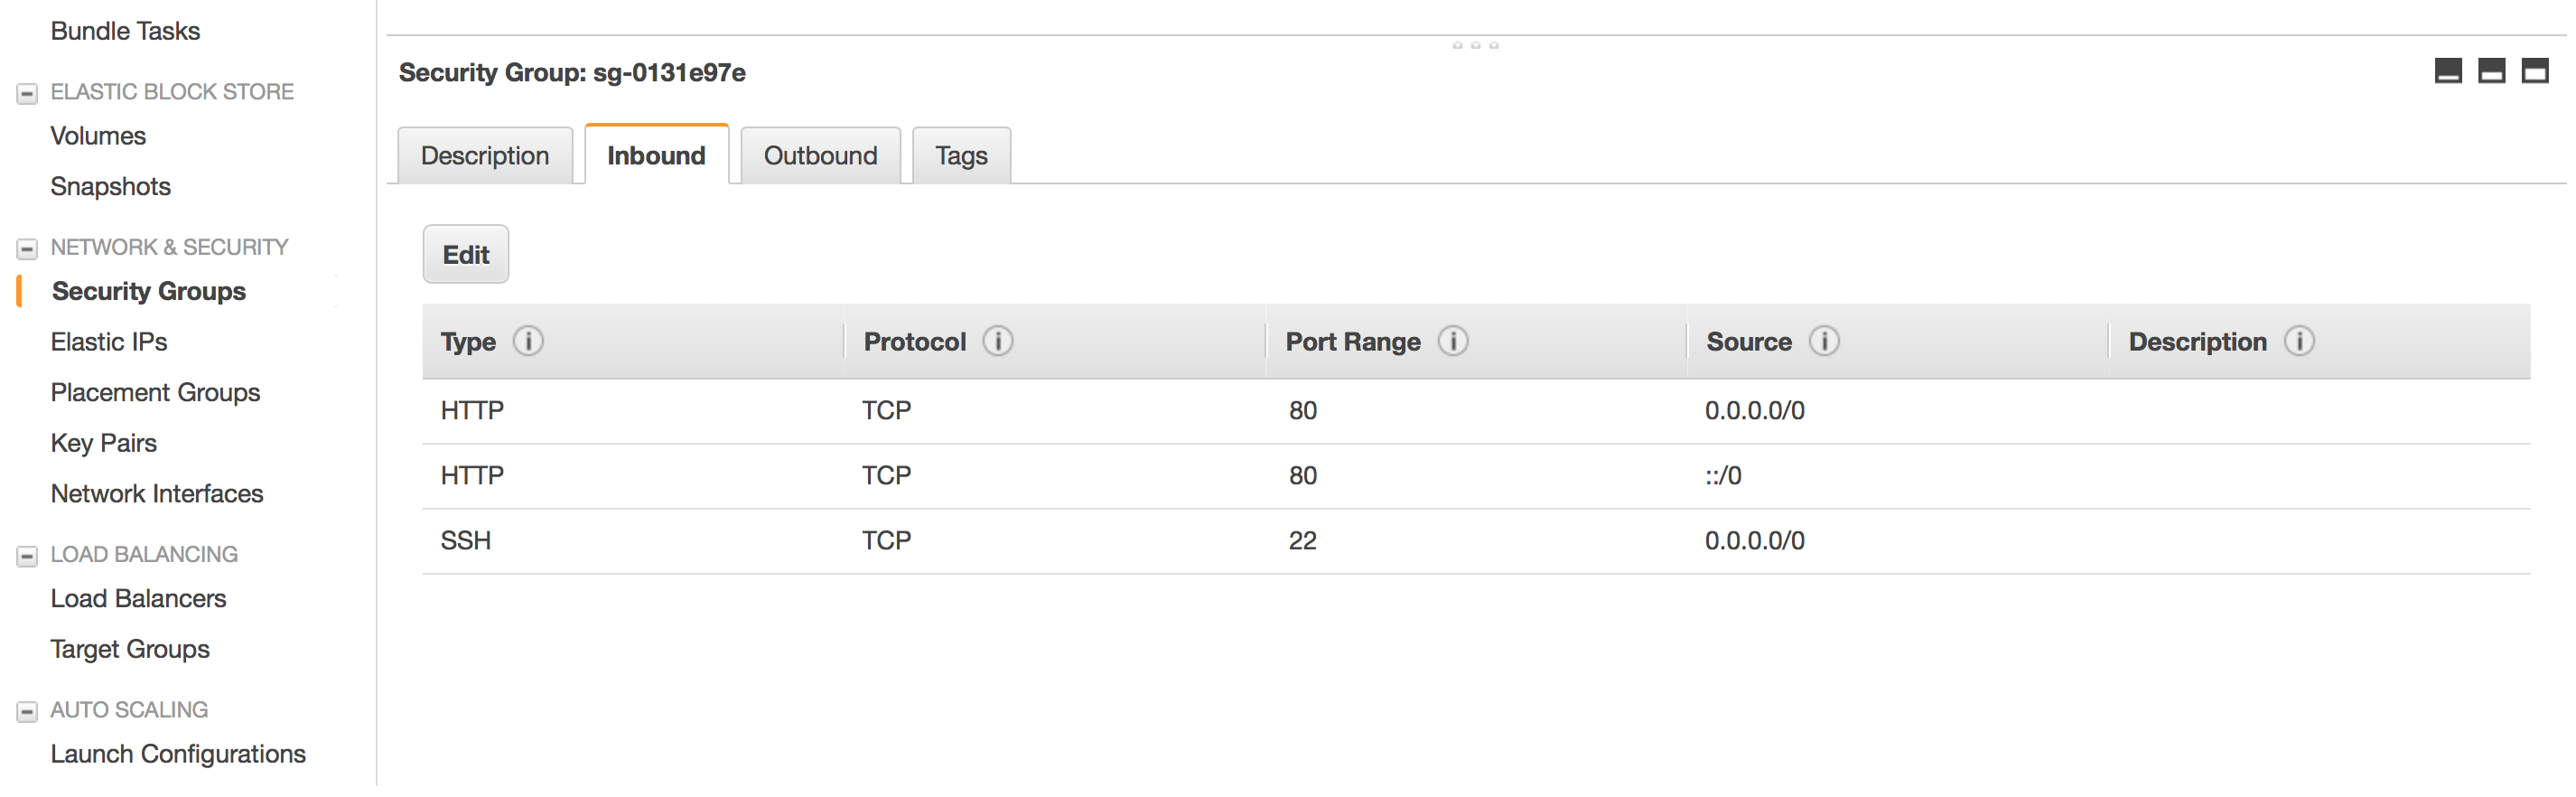Collapse the Elastic Block Store section

pyautogui.click(x=27, y=94)
